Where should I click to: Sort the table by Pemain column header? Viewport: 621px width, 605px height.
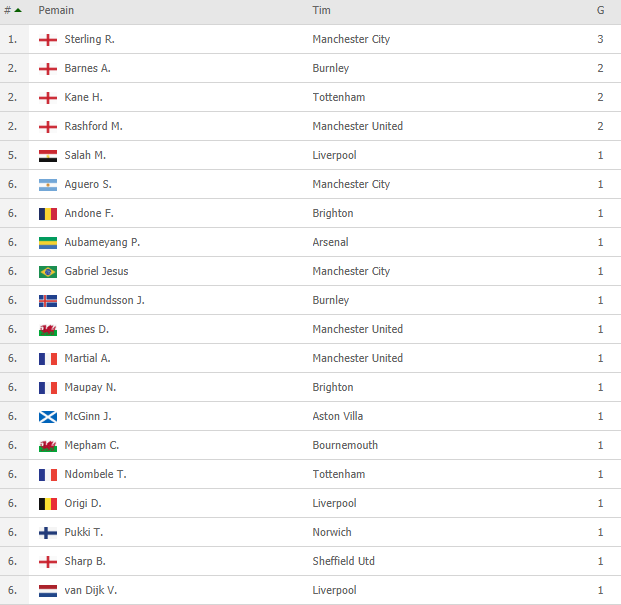[x=56, y=10]
